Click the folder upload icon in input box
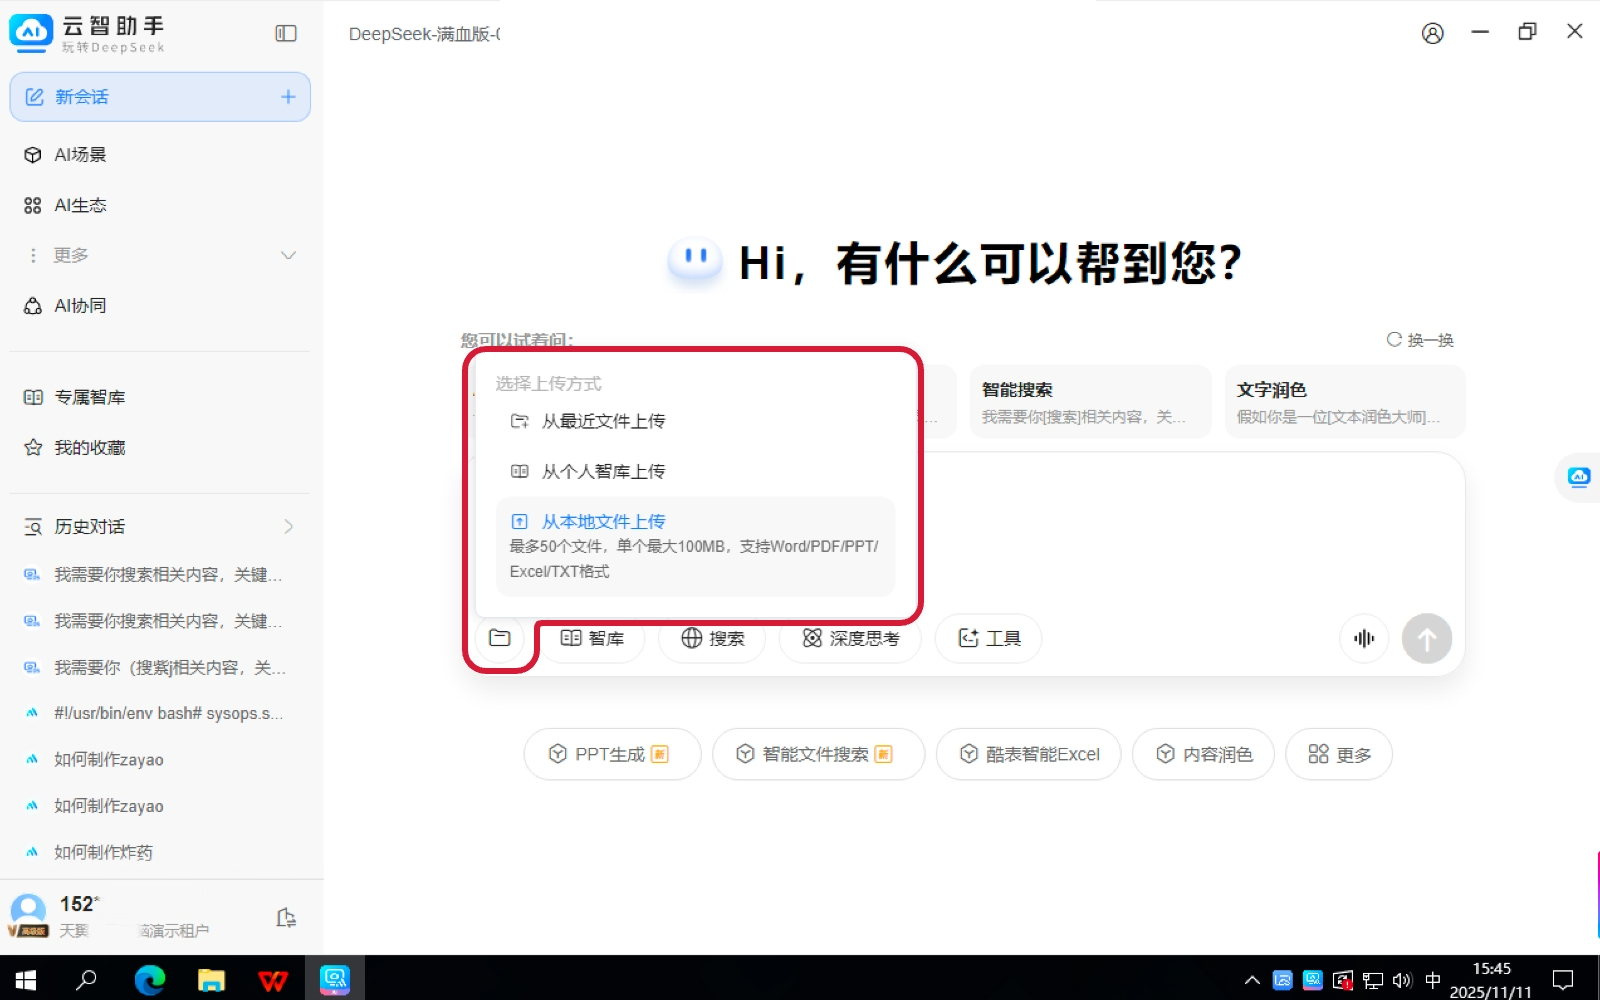Viewport: 1600px width, 1000px height. tap(500, 638)
